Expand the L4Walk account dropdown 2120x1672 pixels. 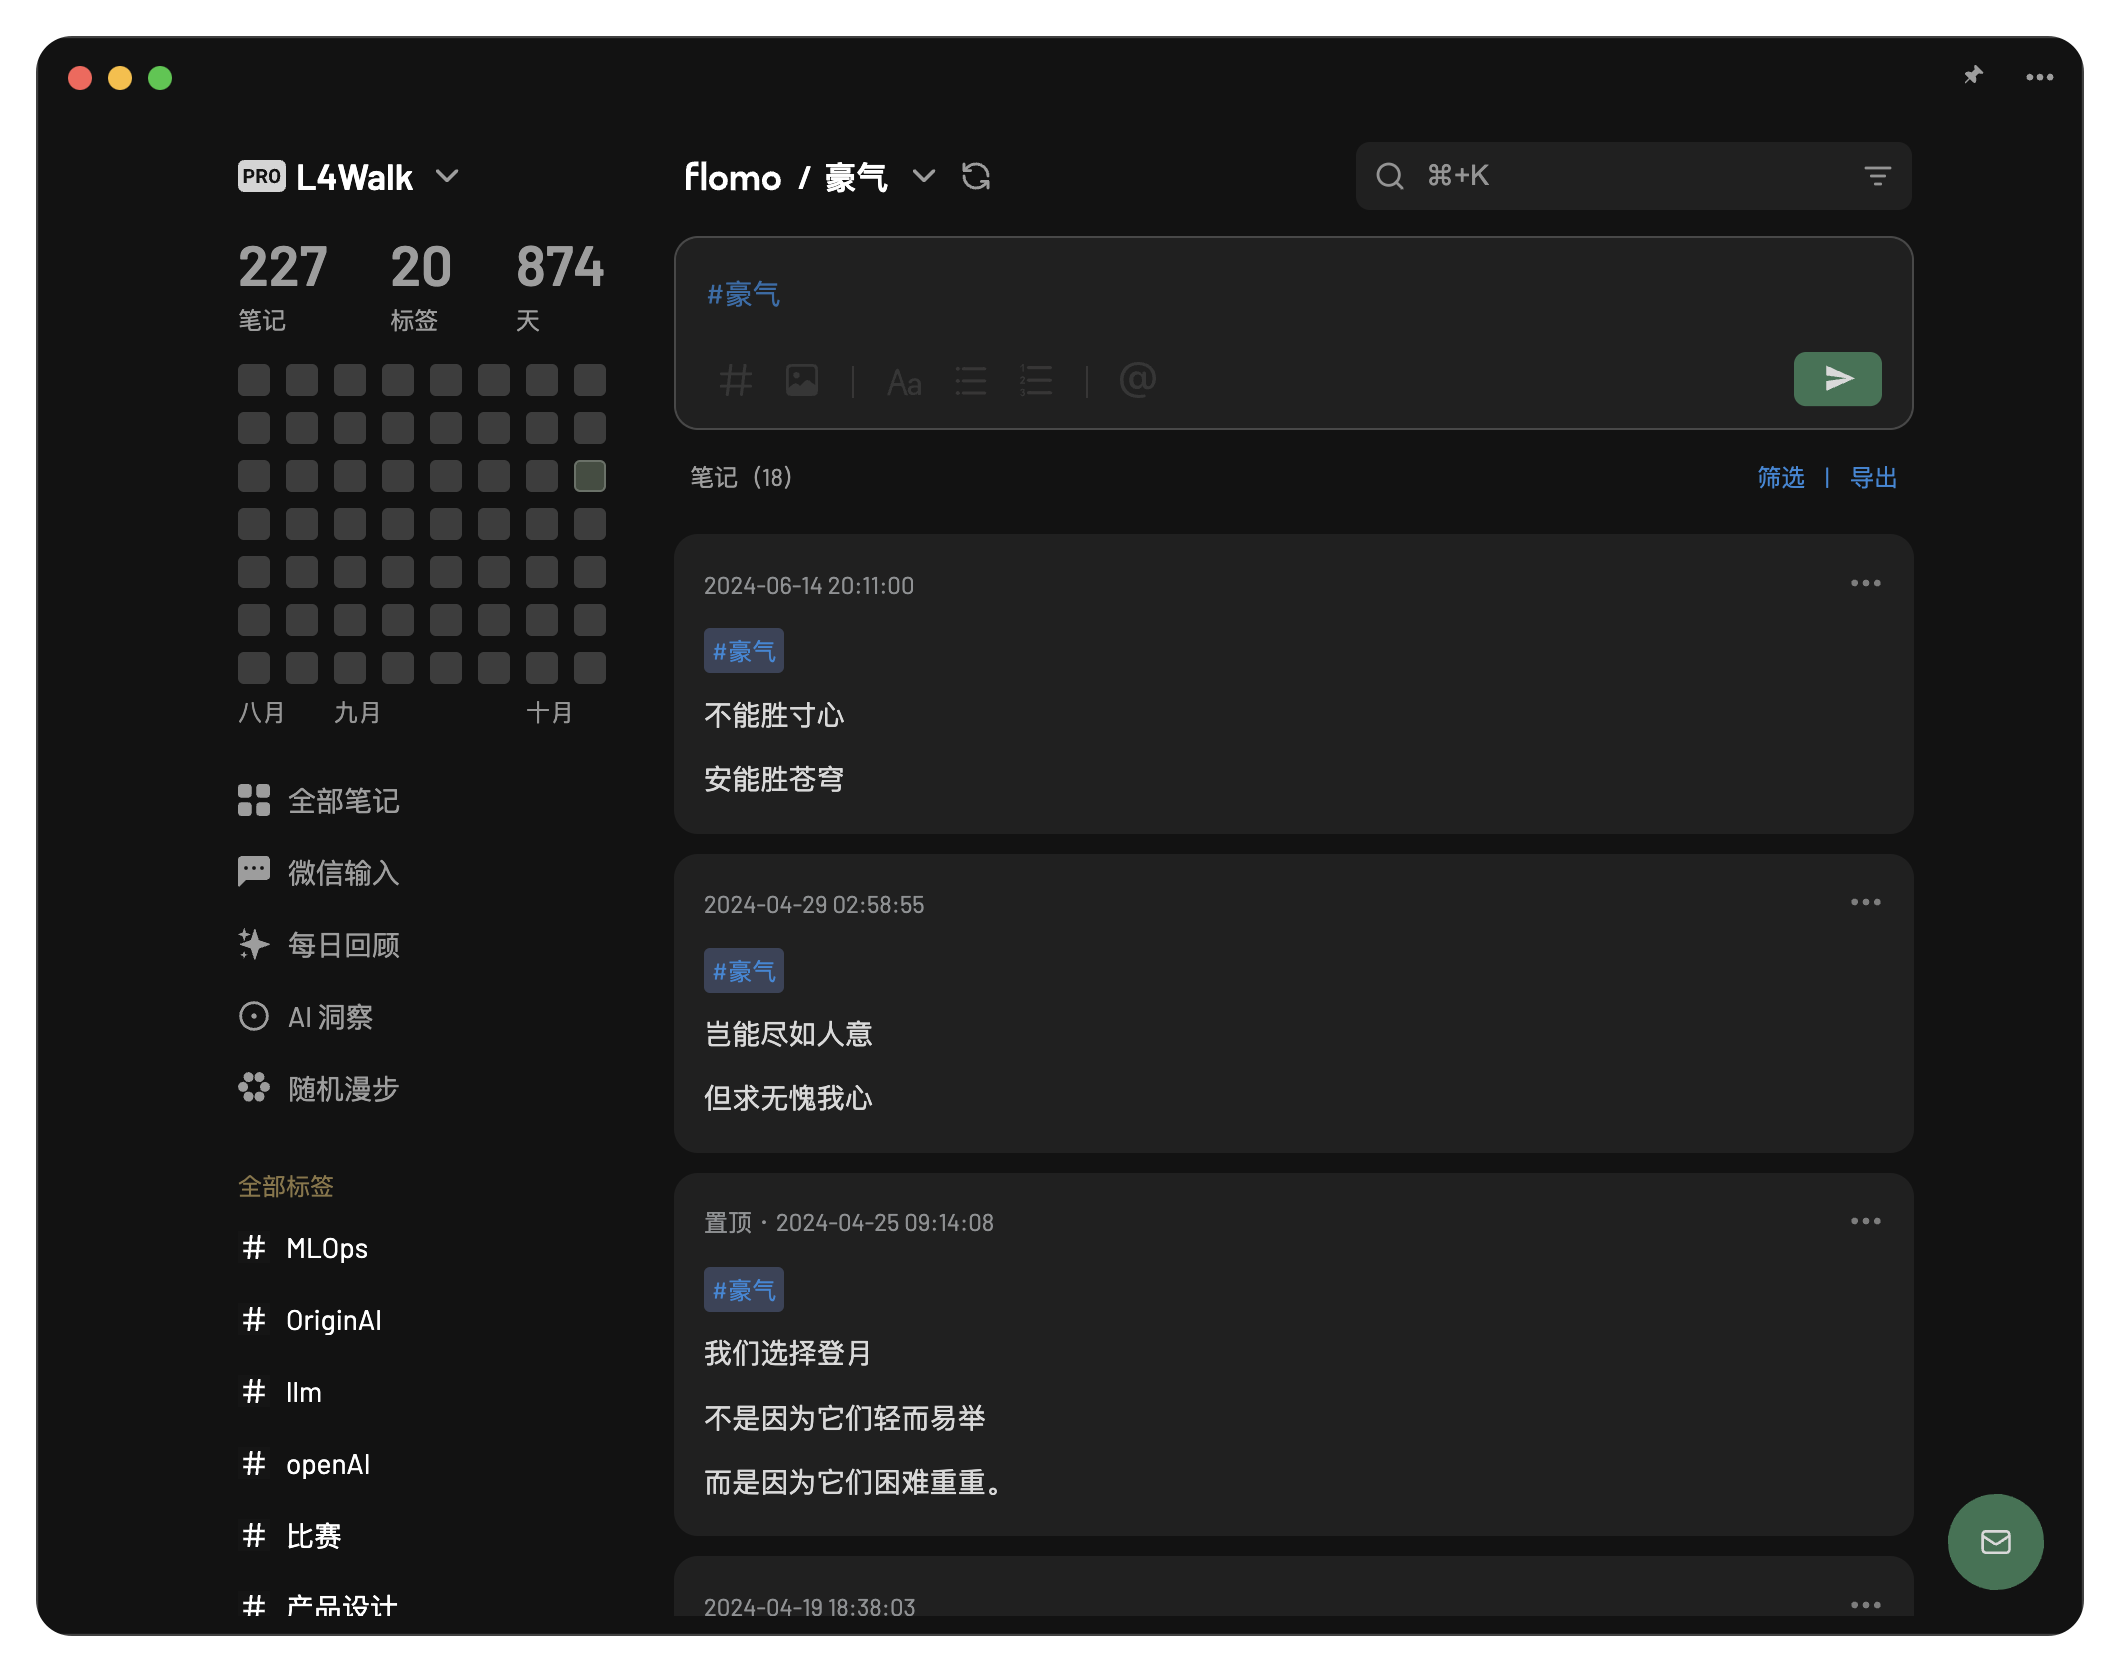coord(447,177)
